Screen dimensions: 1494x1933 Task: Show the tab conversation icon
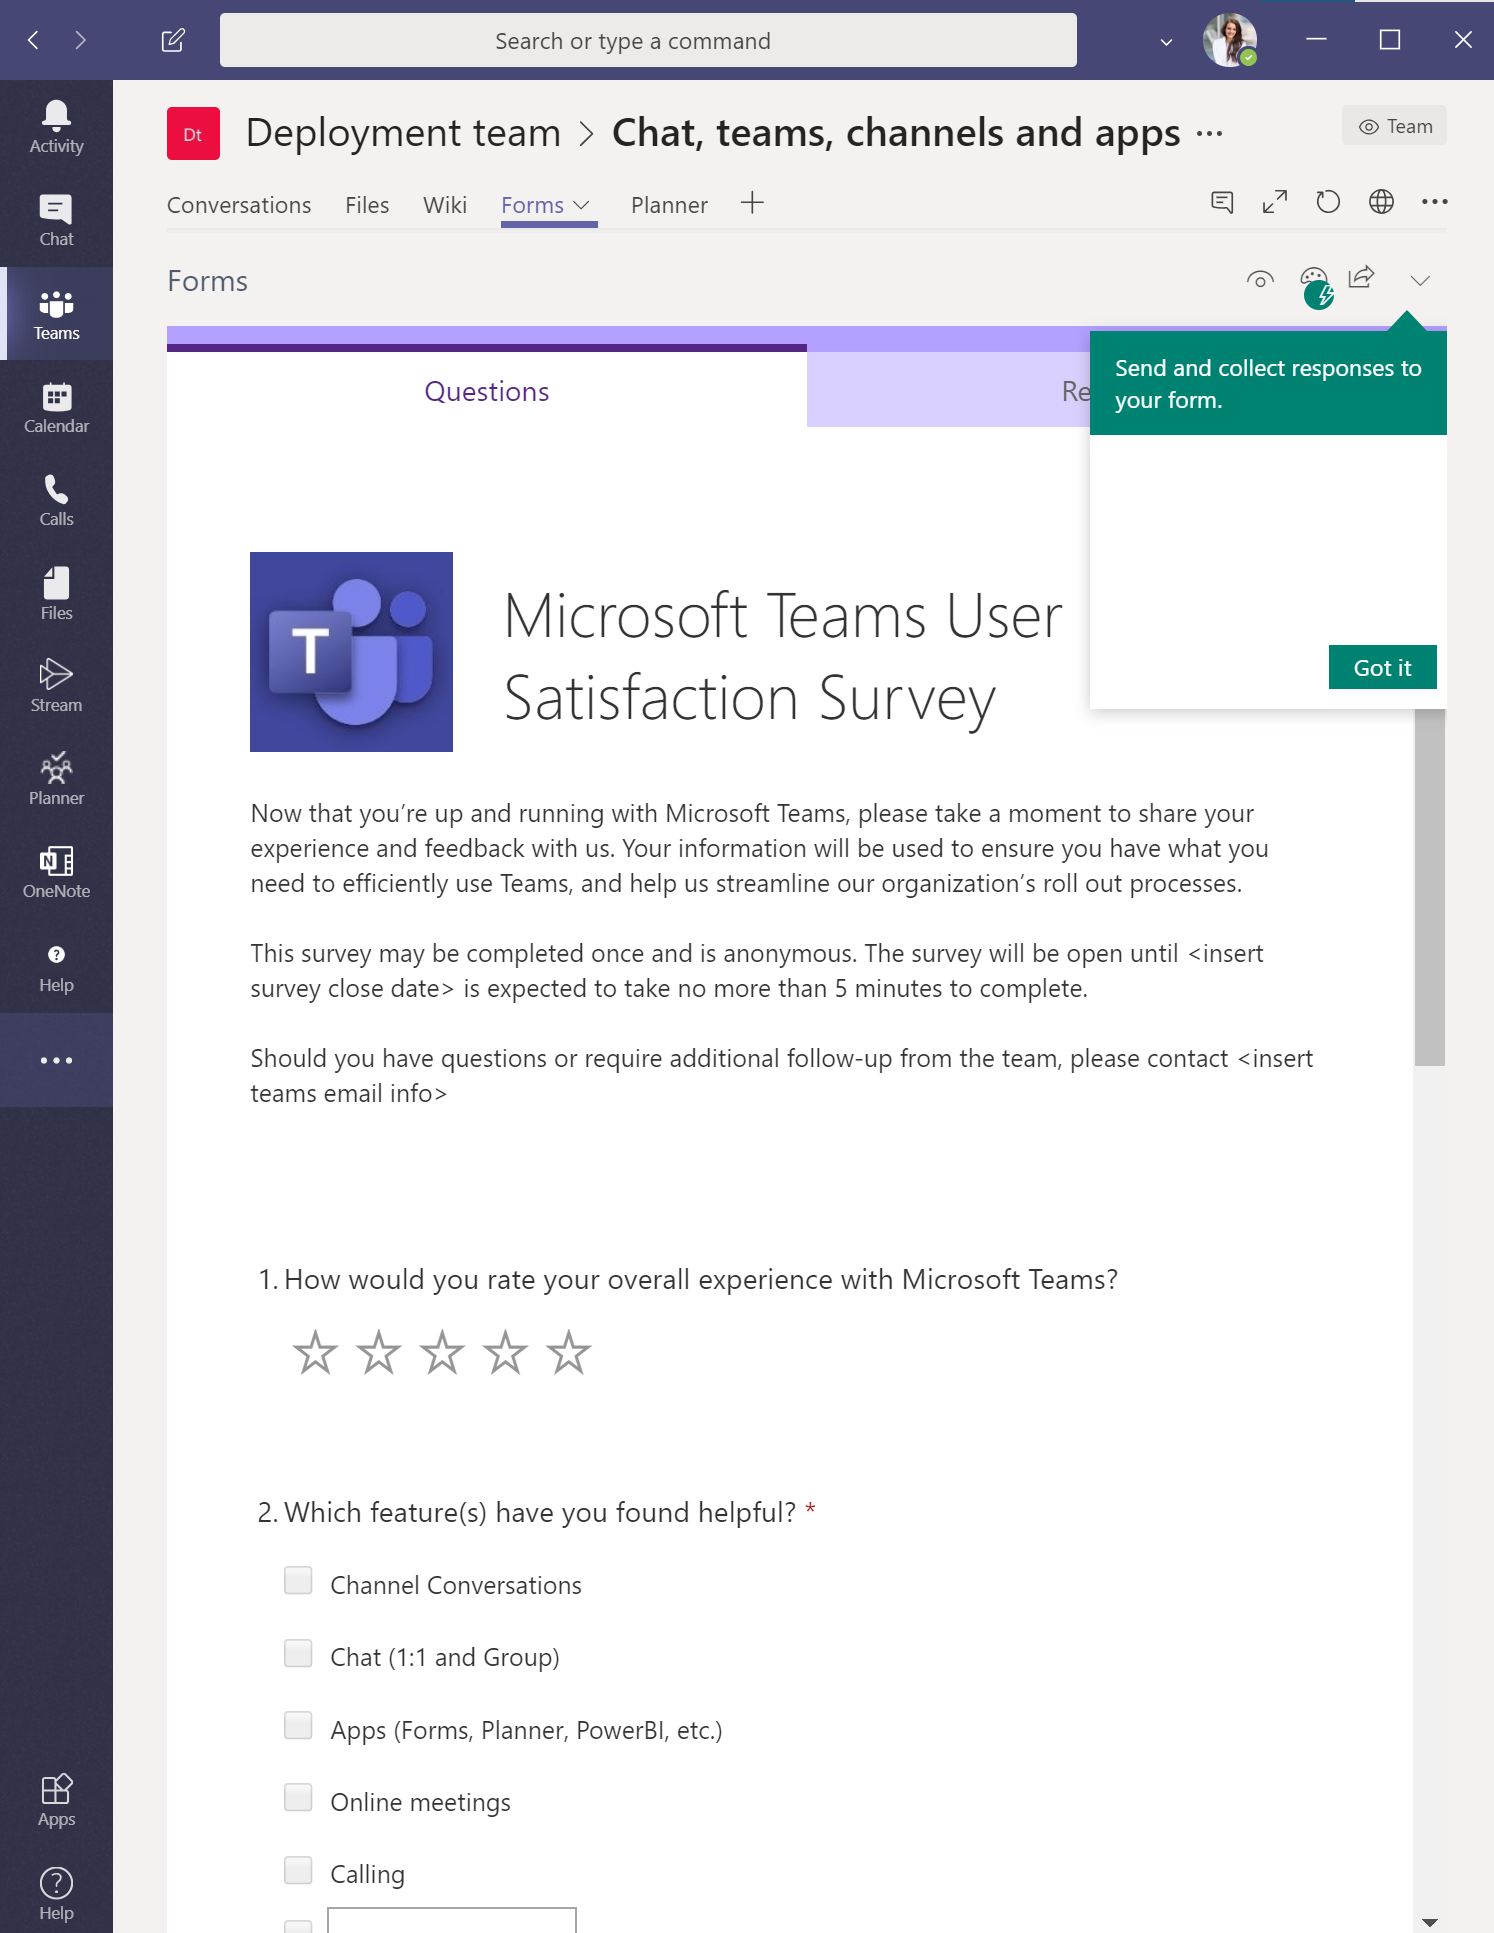[1222, 202]
